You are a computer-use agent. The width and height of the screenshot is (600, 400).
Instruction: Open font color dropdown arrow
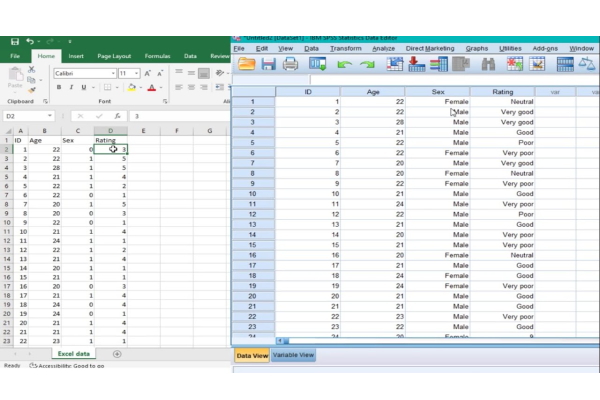click(161, 88)
